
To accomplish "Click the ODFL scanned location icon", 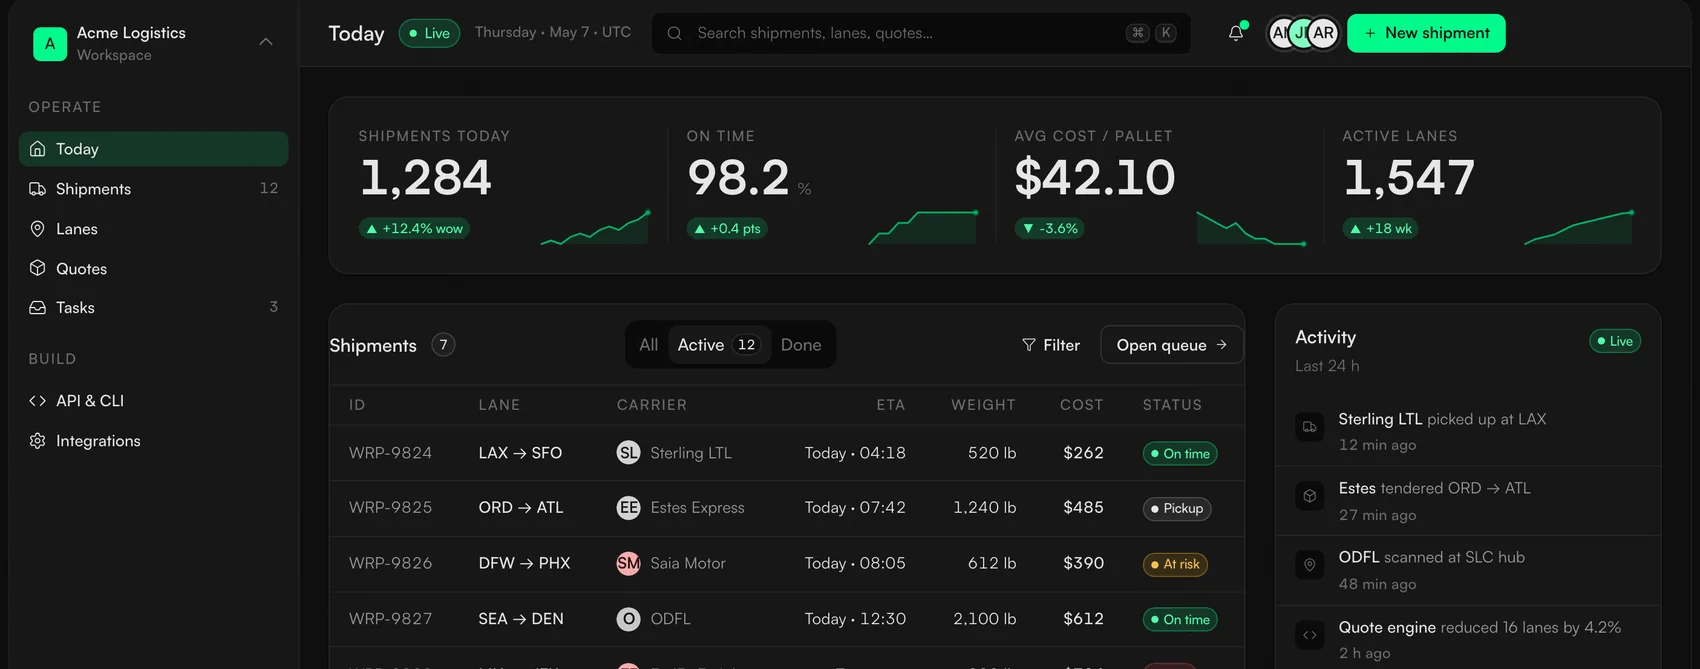I will pos(1309,565).
